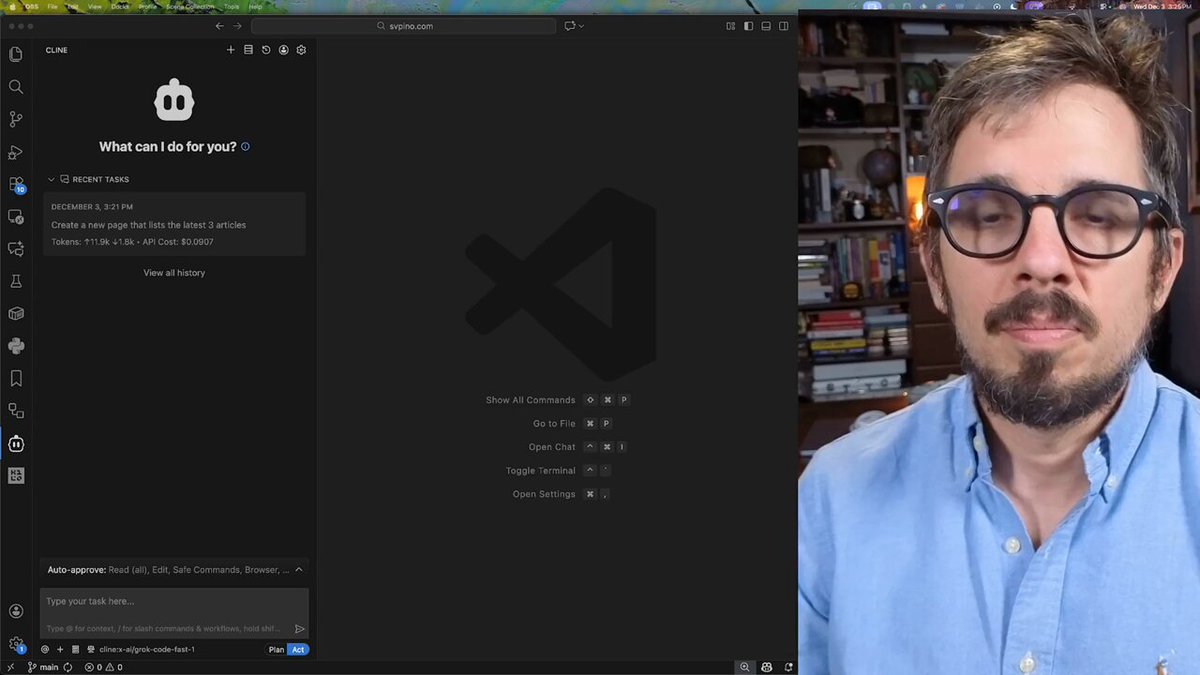Viewport: 1200px width, 675px height.
Task: Open Cline settings with the gear icon
Action: (301, 49)
